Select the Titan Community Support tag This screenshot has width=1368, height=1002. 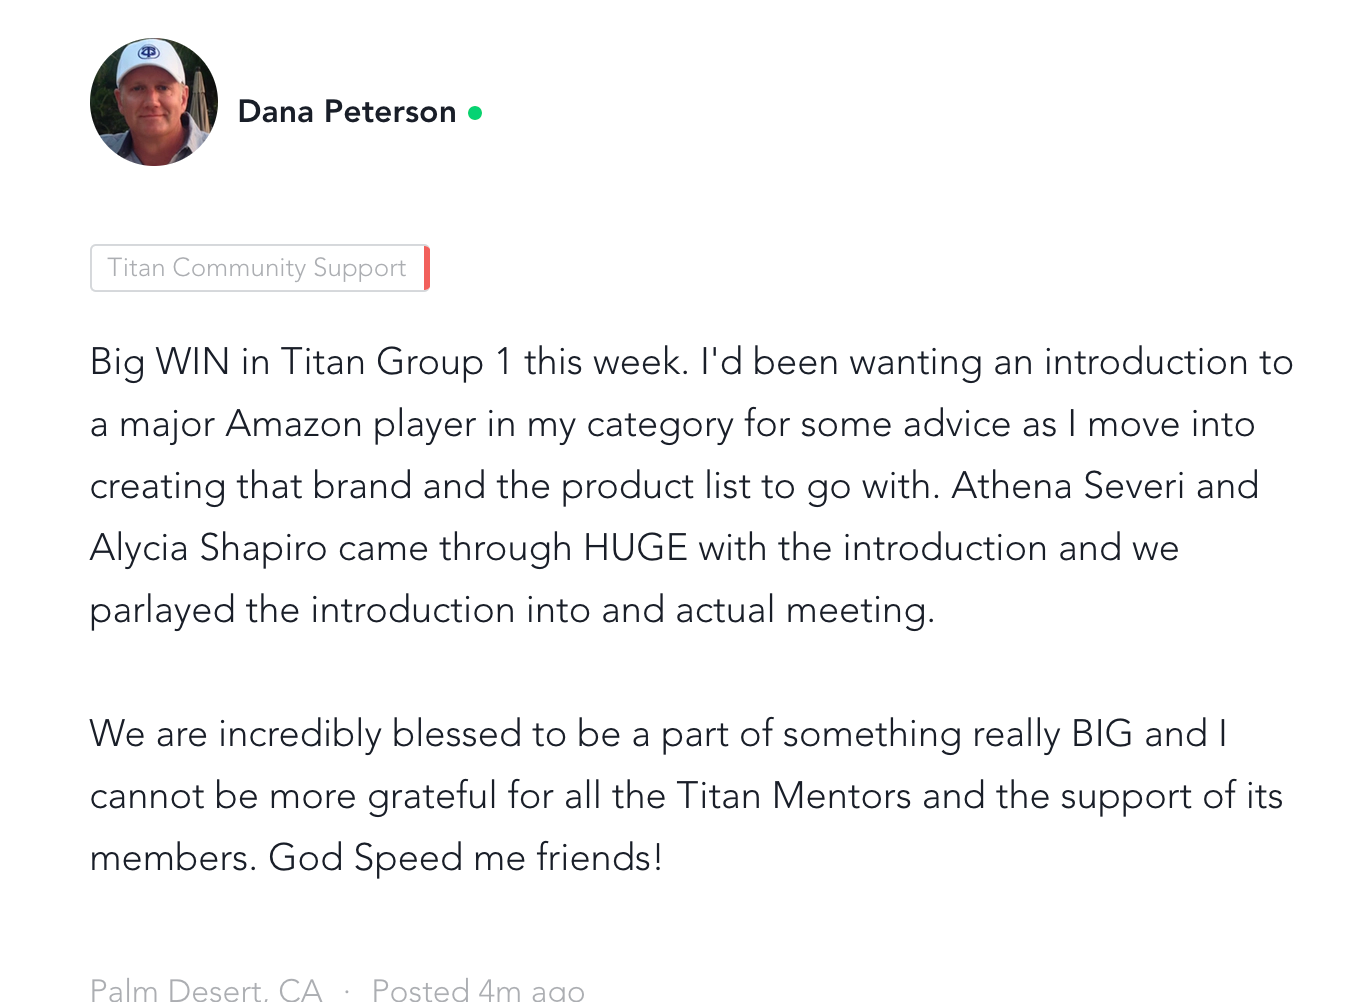click(x=257, y=268)
